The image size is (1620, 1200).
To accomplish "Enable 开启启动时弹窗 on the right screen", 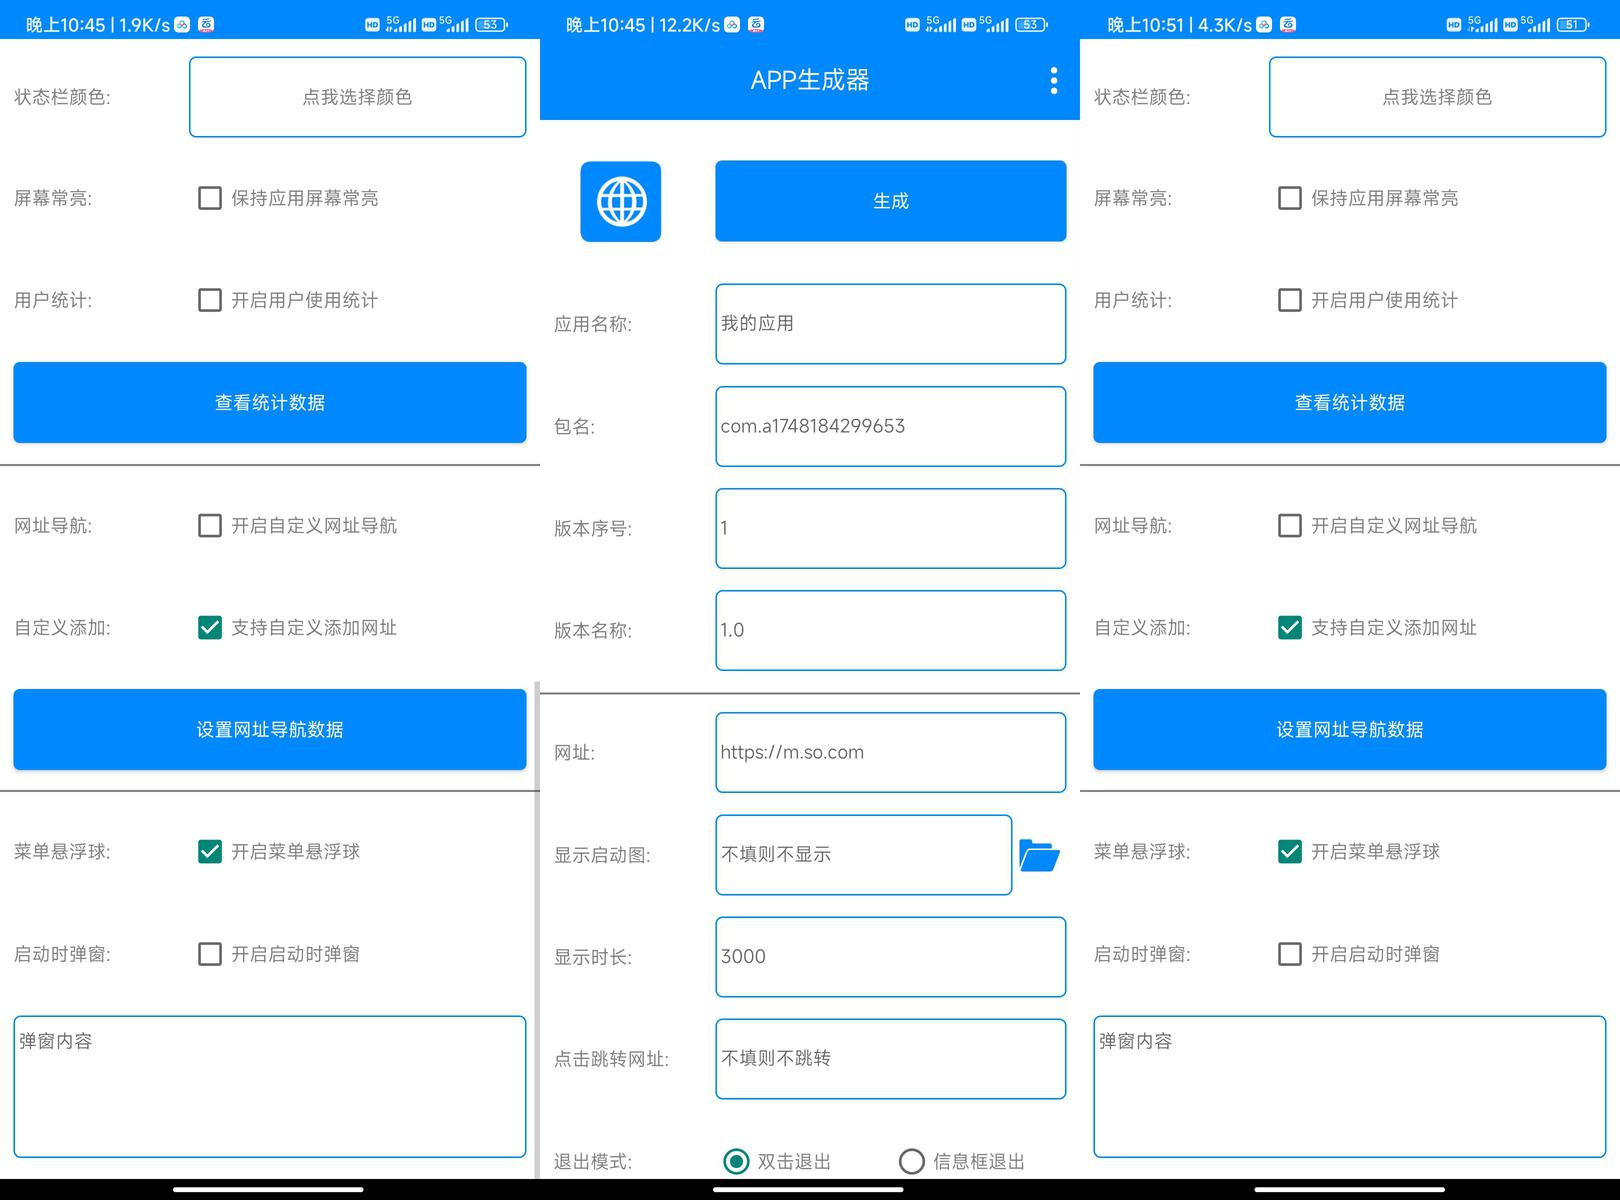I will click(x=1290, y=954).
